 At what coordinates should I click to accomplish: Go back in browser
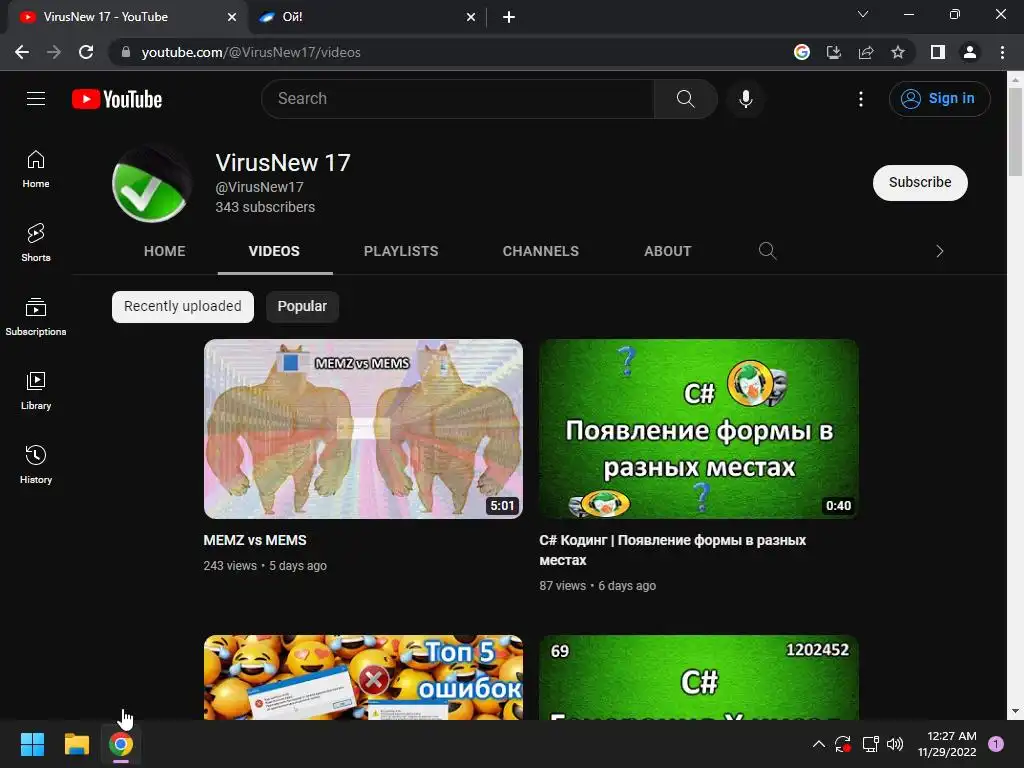point(22,52)
